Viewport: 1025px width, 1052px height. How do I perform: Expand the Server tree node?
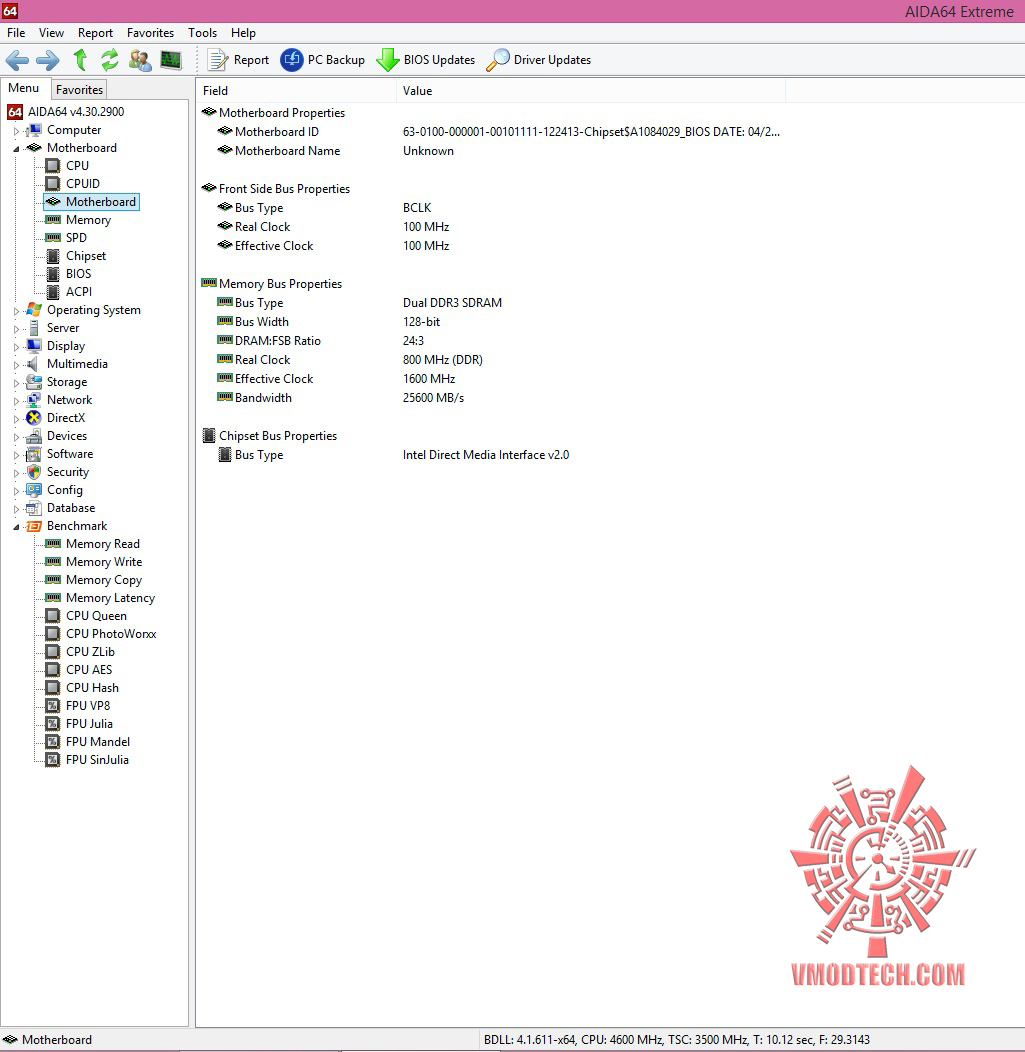[16, 329]
